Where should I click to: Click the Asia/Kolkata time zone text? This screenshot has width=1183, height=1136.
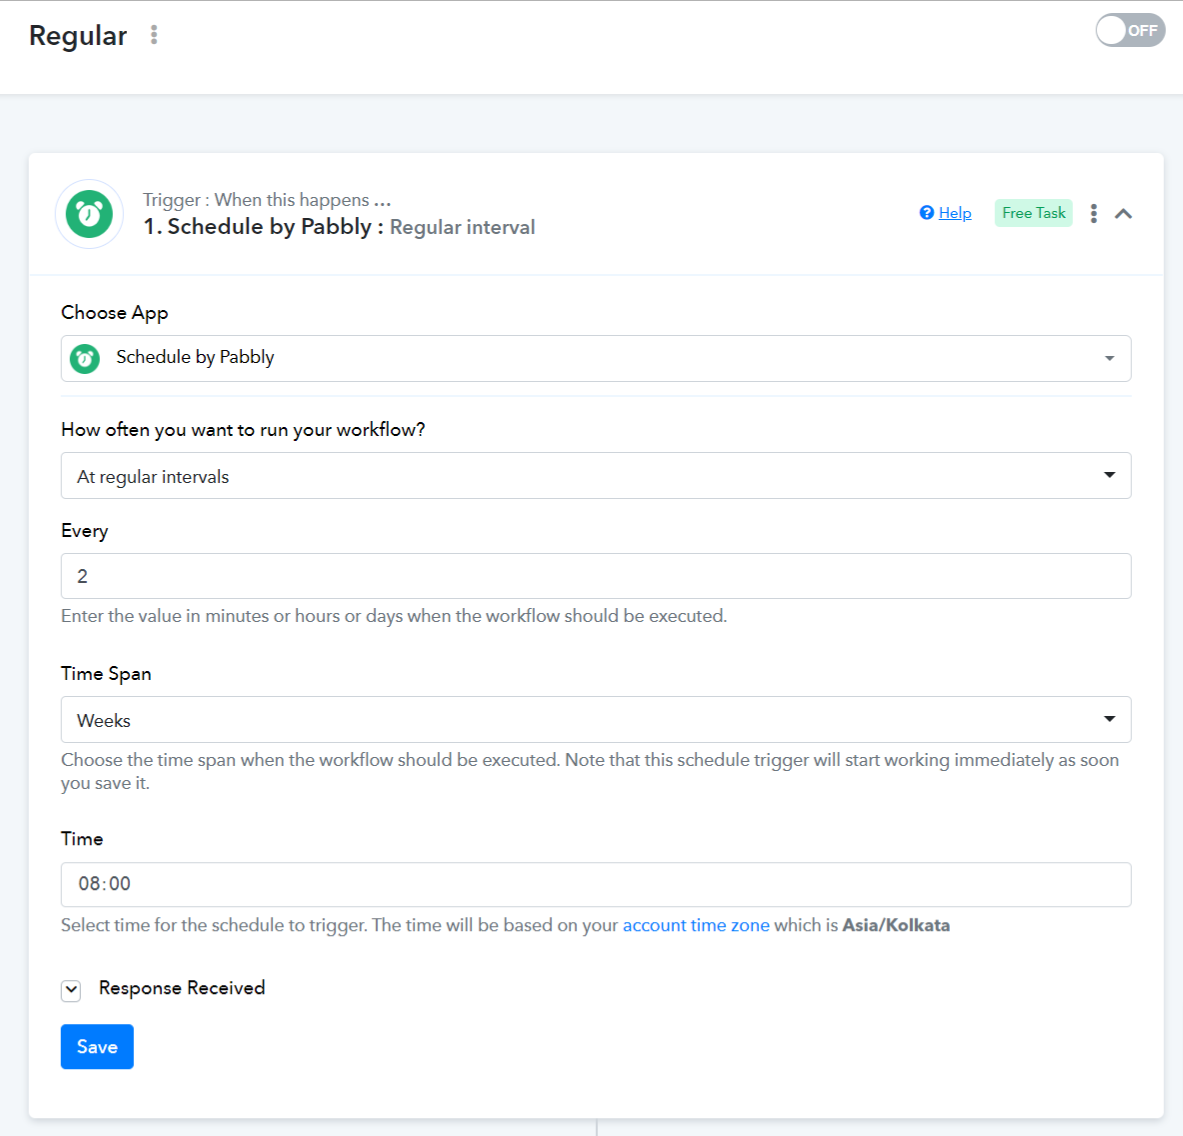pos(896,925)
